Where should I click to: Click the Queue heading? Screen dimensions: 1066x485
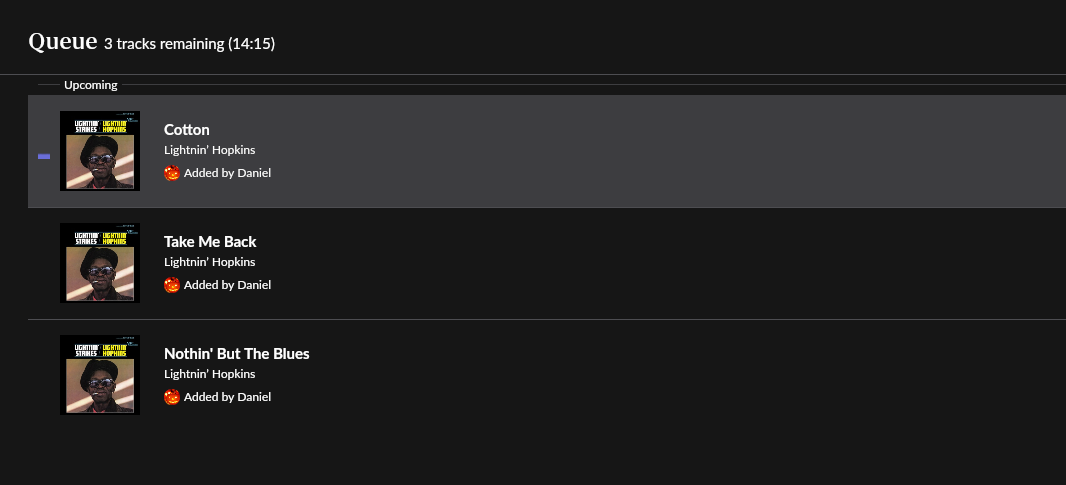pos(63,41)
